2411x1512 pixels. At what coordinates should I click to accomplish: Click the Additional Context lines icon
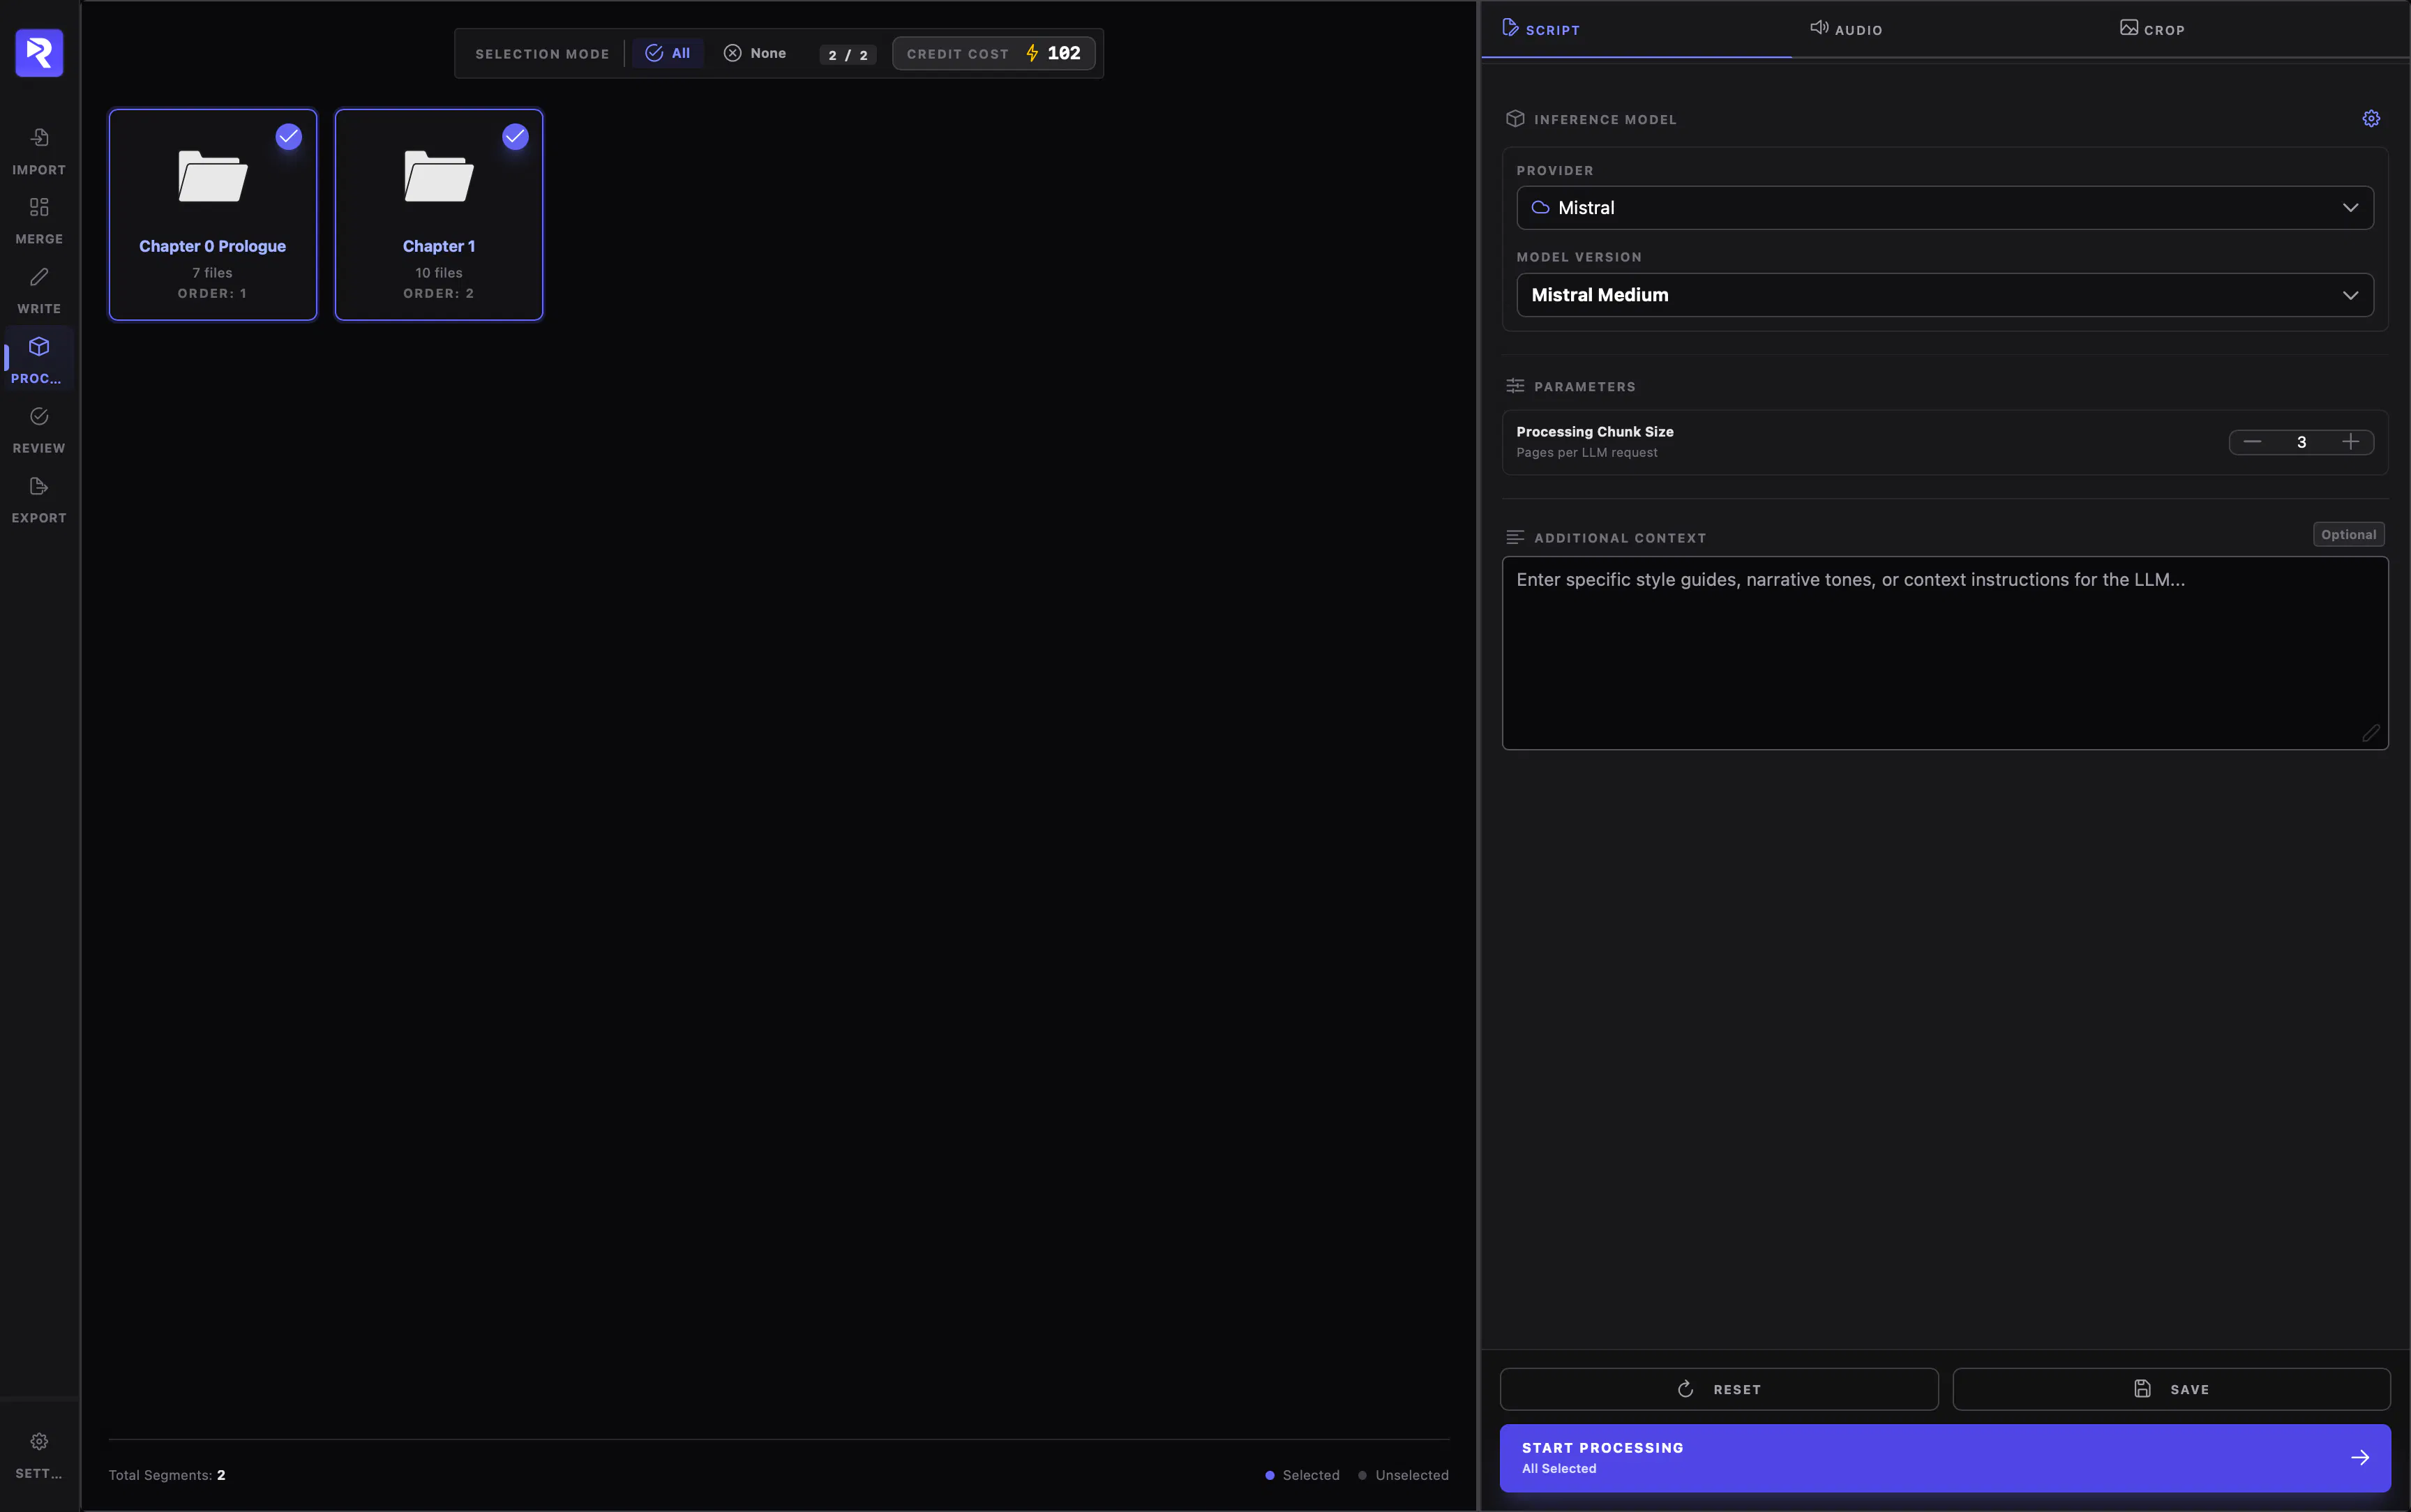click(1515, 537)
